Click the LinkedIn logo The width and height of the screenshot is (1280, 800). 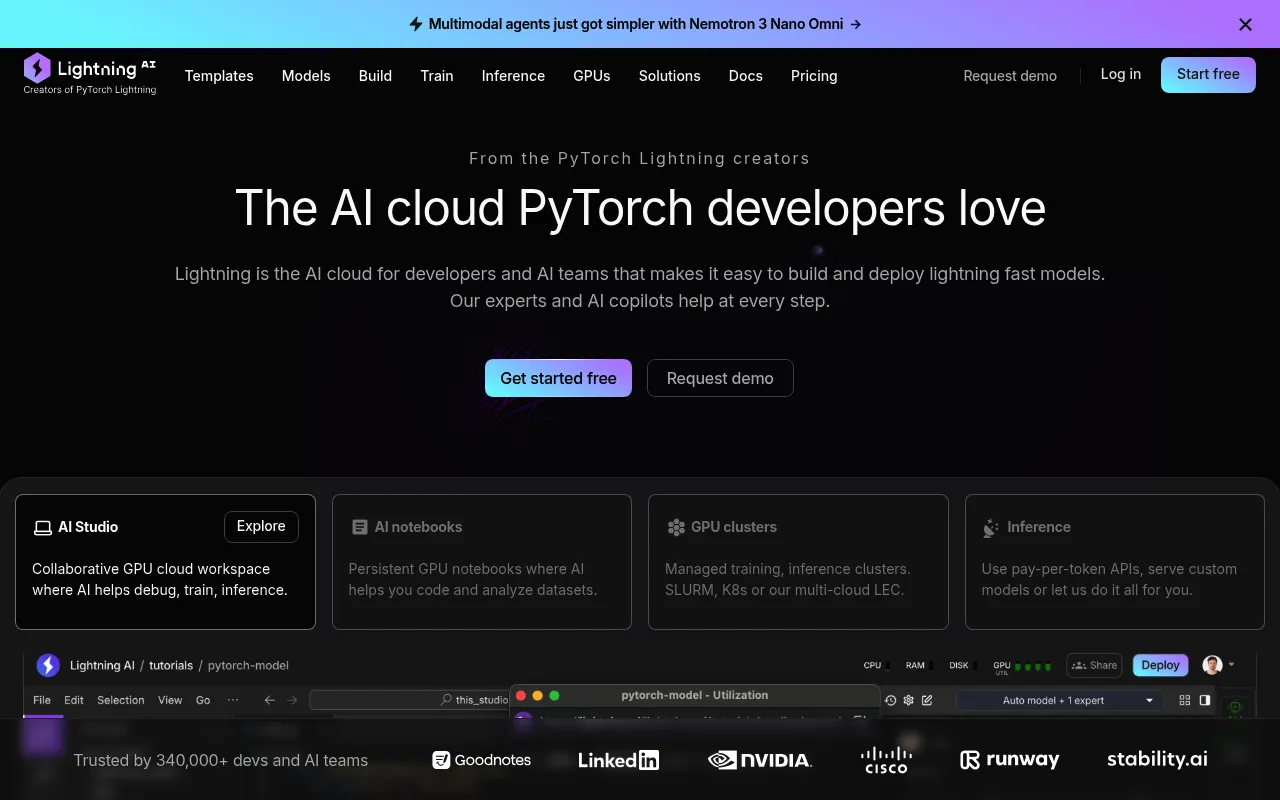tap(618, 760)
